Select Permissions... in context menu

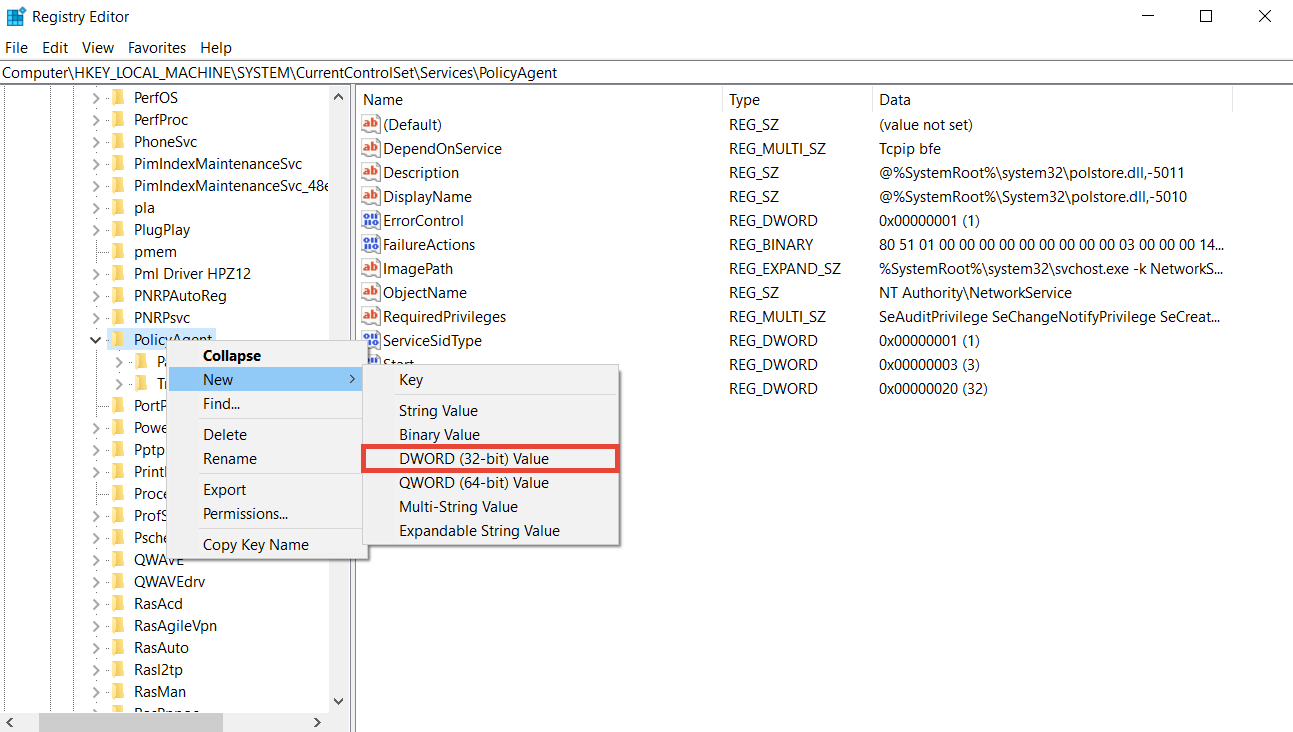click(x=245, y=514)
